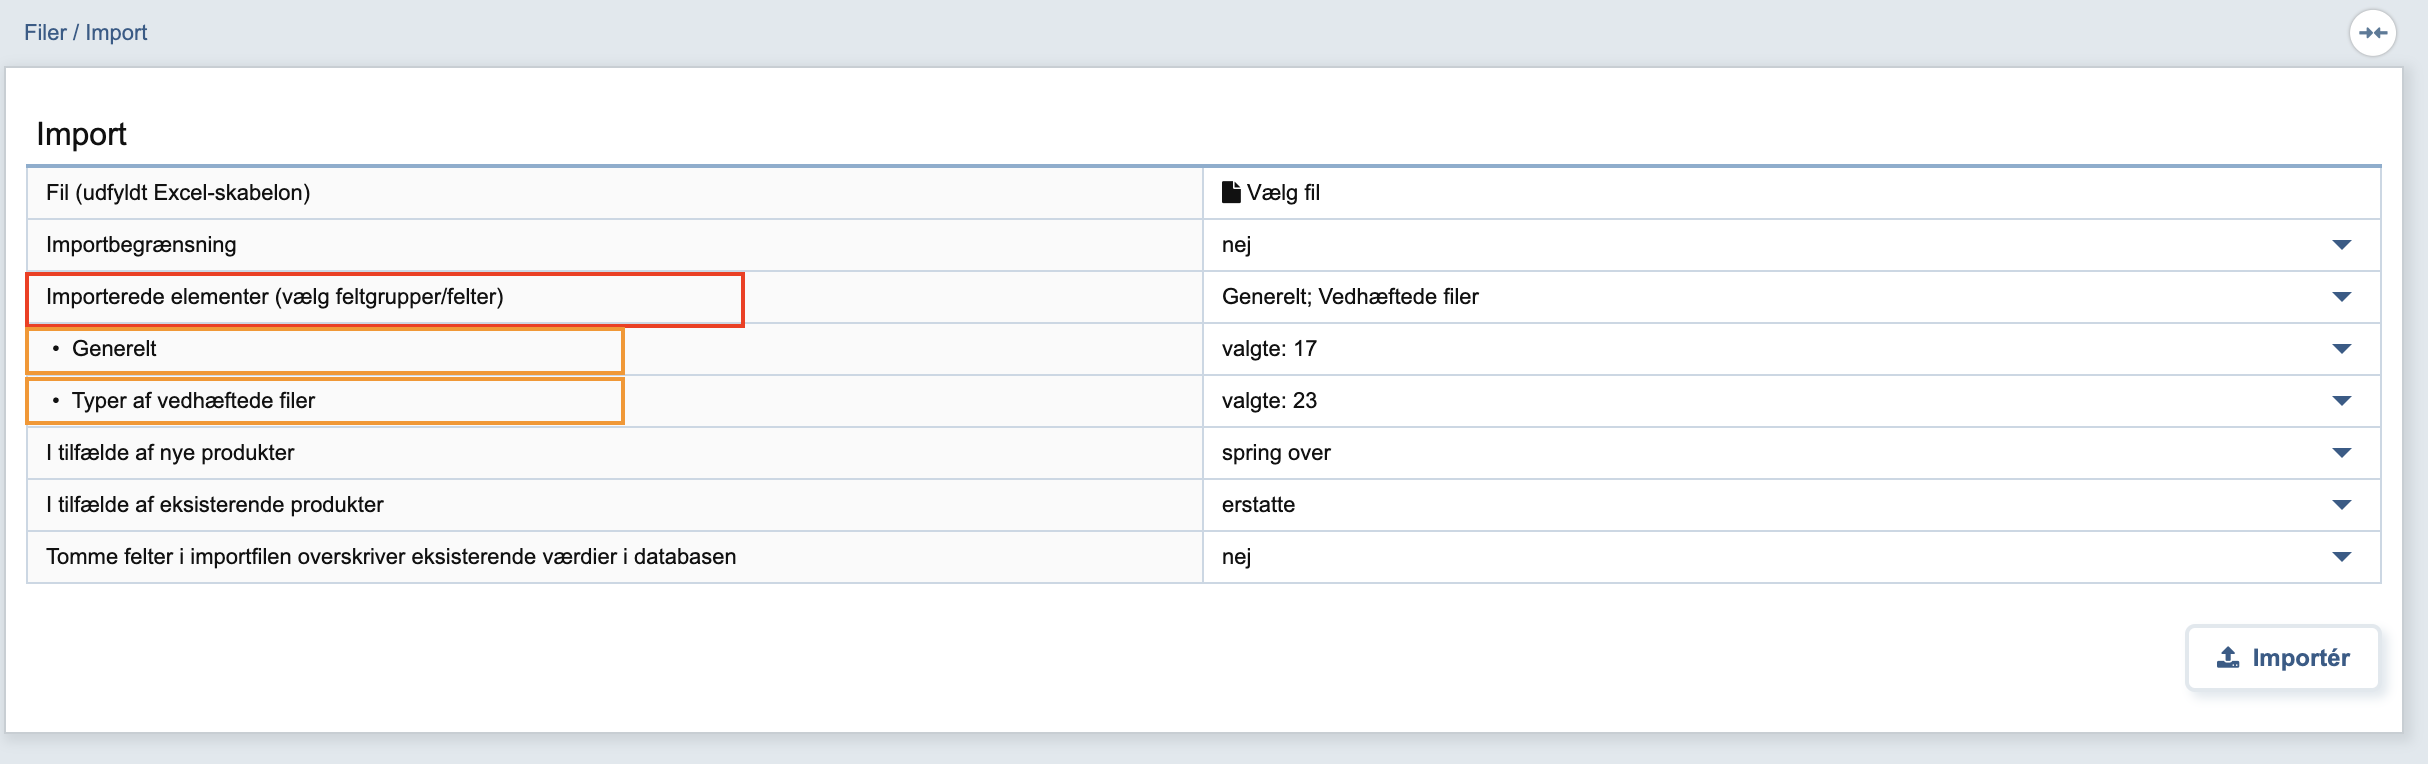
Task: Open the Generelt valgte: 17 dropdown arrow
Action: tap(2341, 349)
